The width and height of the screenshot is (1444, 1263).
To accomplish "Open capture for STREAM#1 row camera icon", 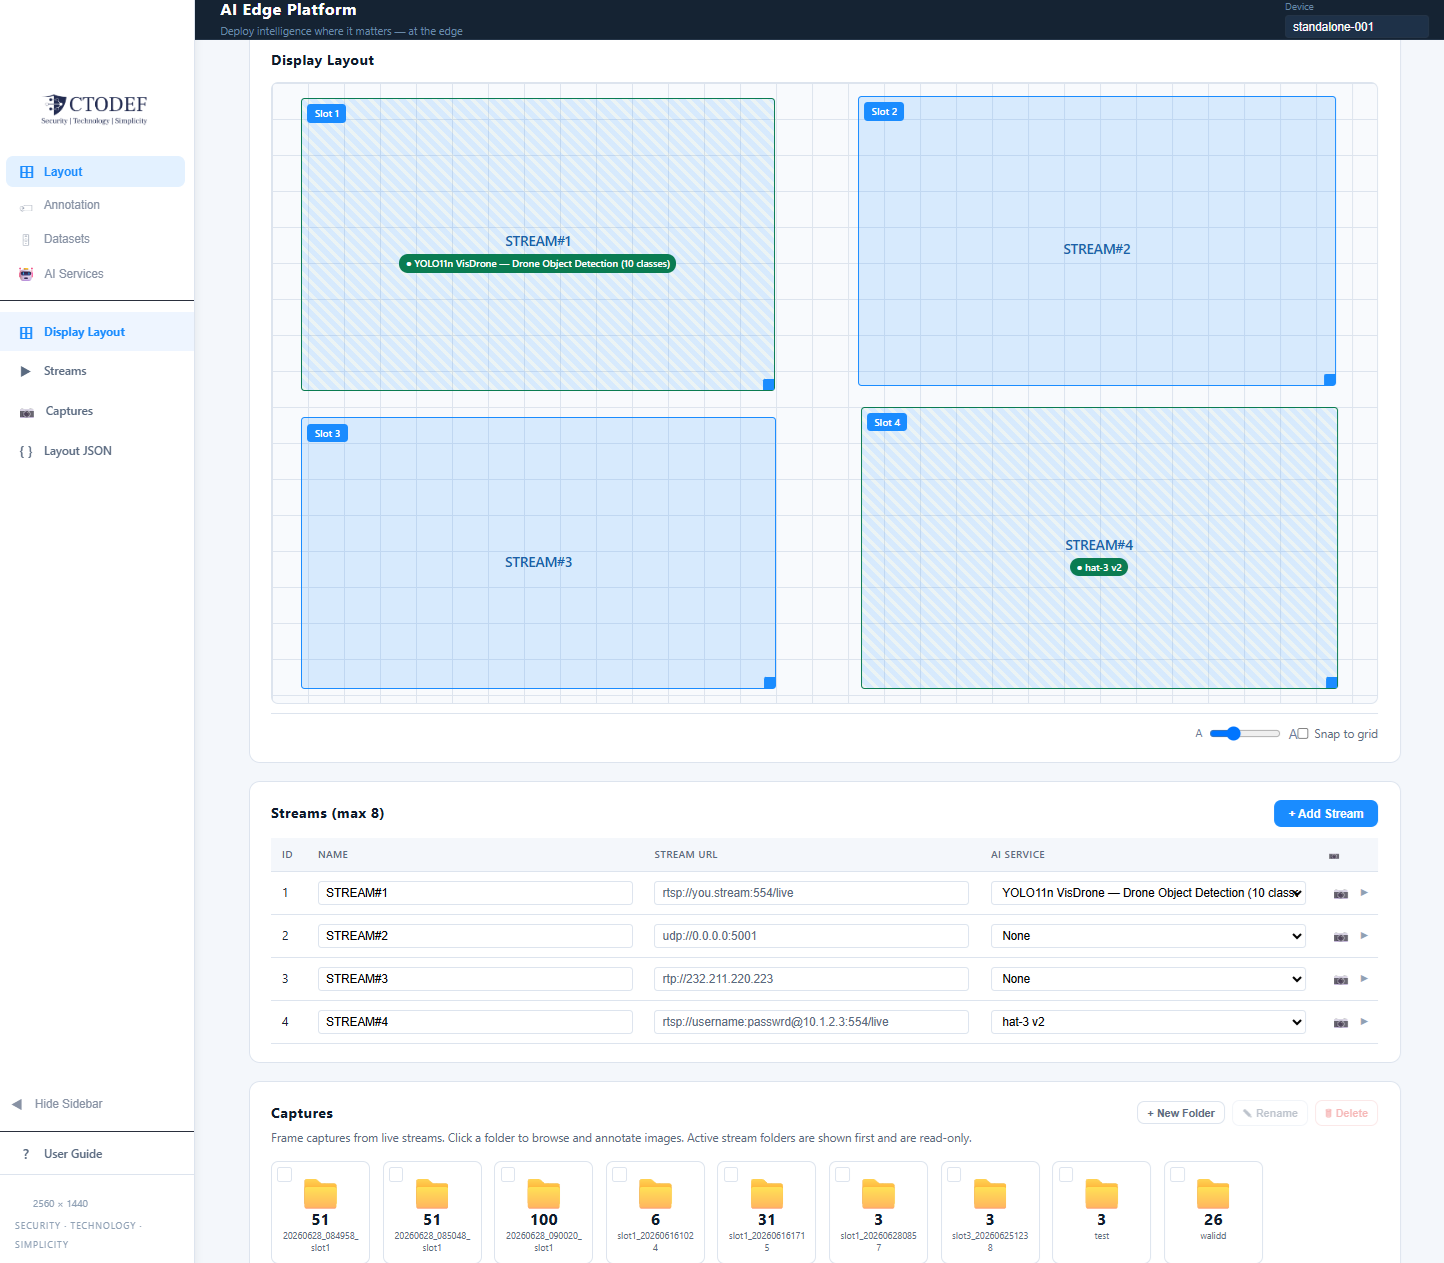I will tap(1341, 894).
